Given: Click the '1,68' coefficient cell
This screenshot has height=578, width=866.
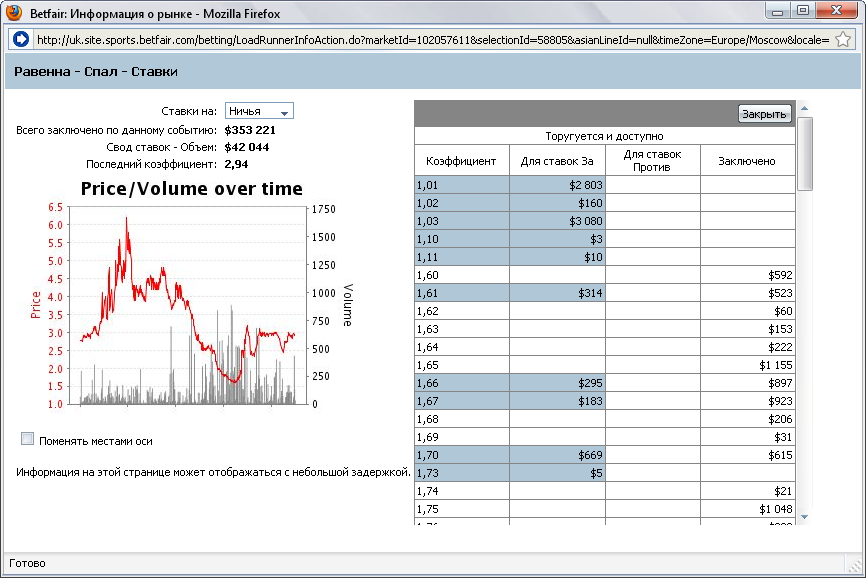Looking at the screenshot, I should point(462,419).
